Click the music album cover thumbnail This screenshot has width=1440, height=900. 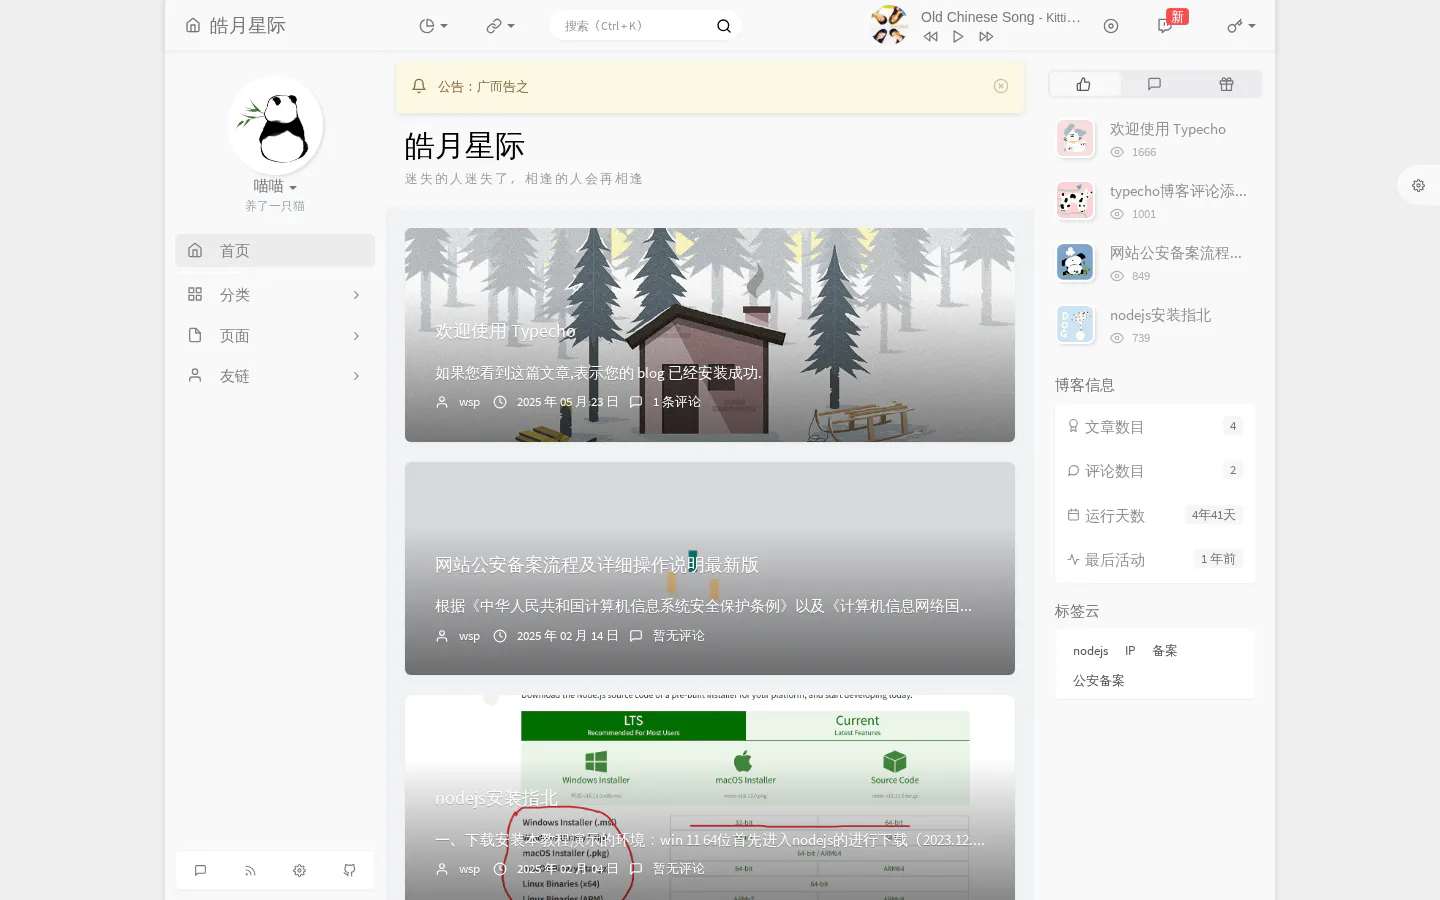tap(889, 25)
